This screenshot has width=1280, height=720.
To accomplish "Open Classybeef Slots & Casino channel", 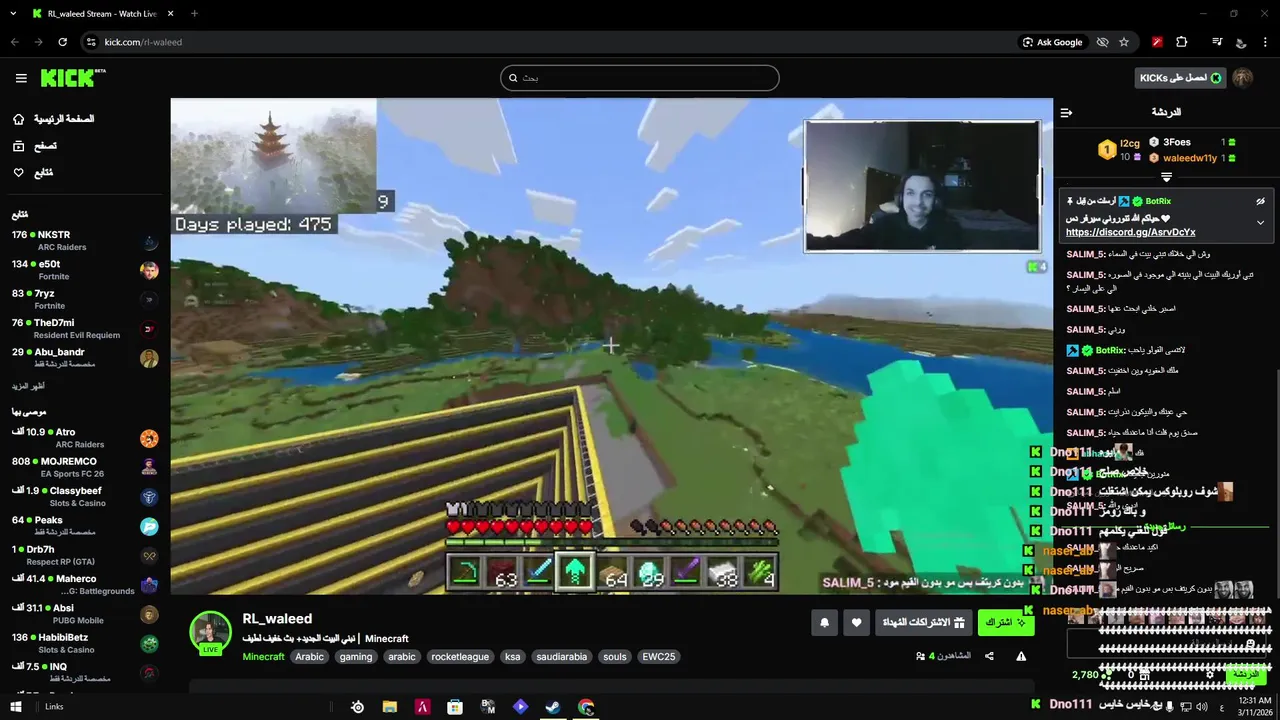I will pos(84,497).
